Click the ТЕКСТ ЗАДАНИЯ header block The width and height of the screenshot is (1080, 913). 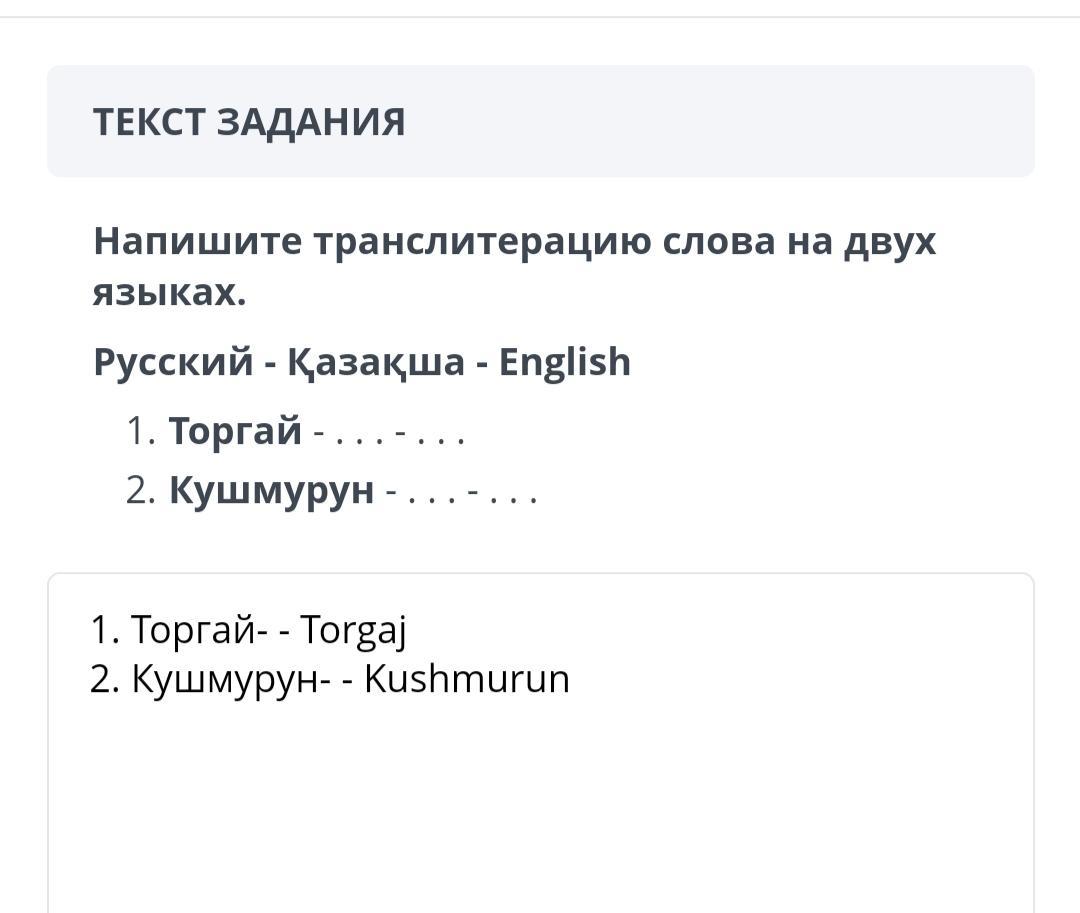[x=541, y=121]
